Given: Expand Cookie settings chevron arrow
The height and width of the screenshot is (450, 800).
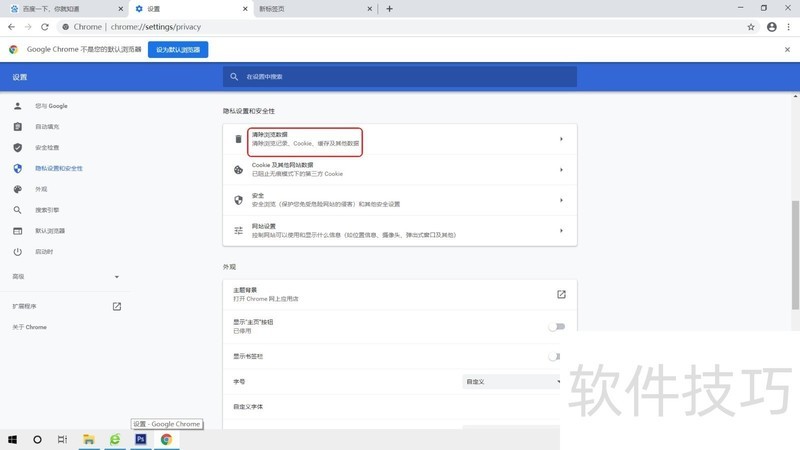Looking at the screenshot, I should click(x=561, y=169).
